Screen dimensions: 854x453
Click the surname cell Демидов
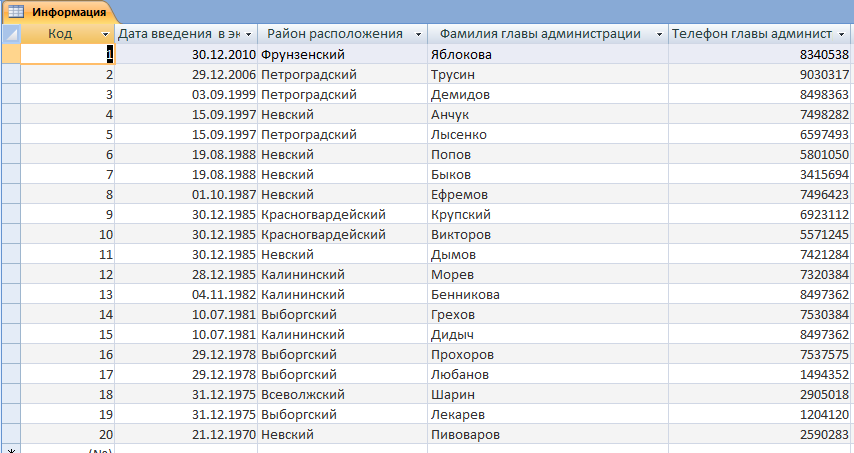(548, 94)
